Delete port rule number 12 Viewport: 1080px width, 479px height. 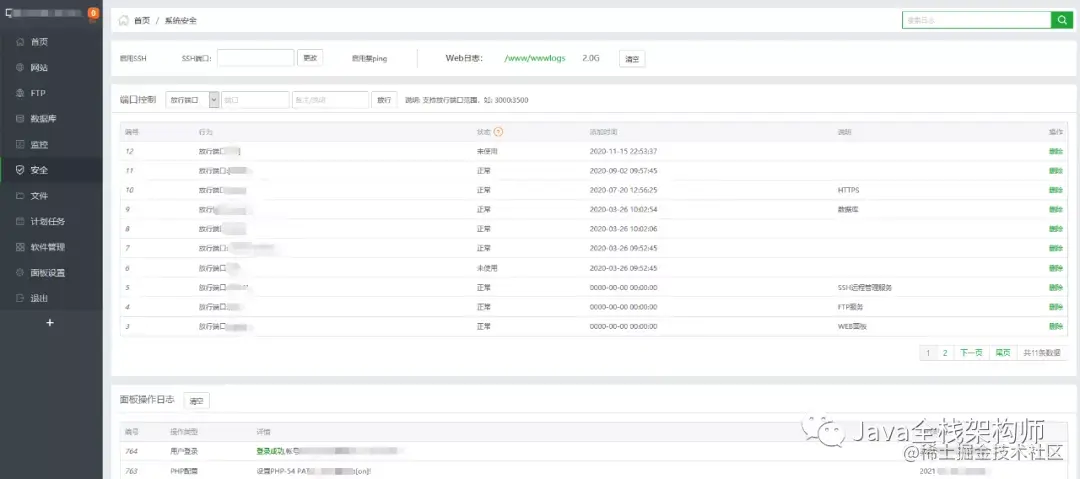pos(1055,151)
